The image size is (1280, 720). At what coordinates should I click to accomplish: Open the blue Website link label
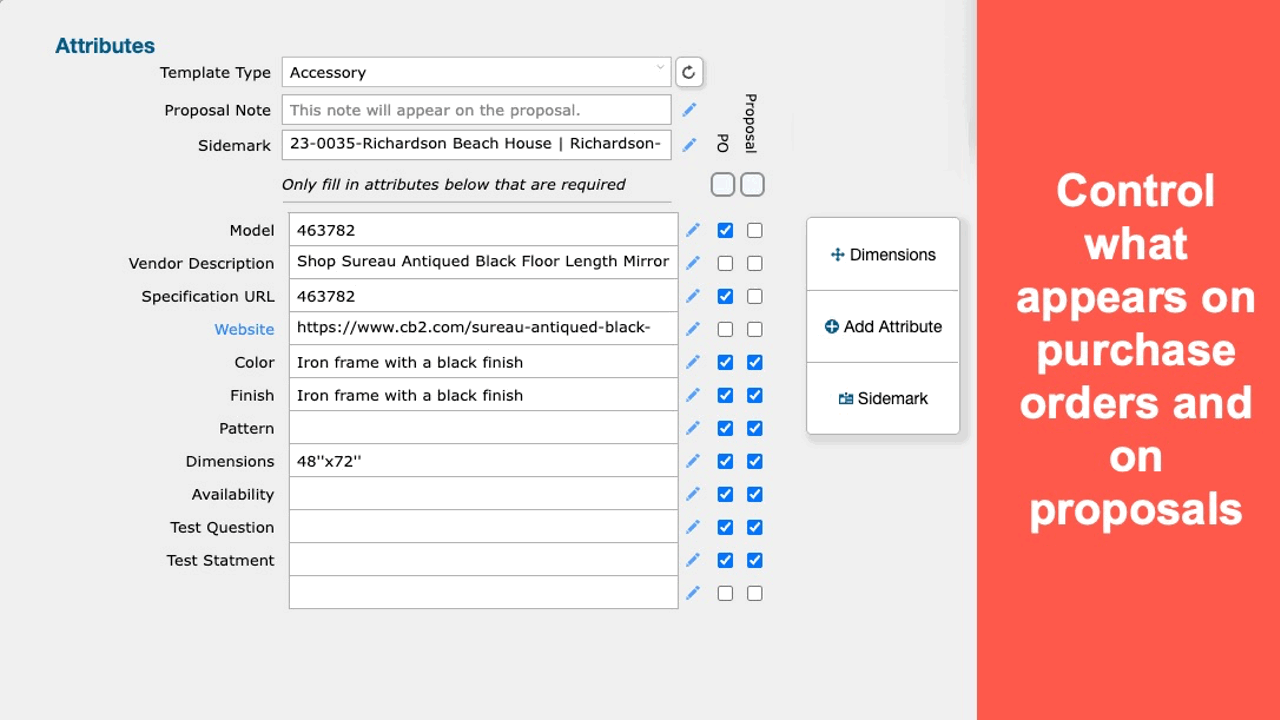point(244,329)
